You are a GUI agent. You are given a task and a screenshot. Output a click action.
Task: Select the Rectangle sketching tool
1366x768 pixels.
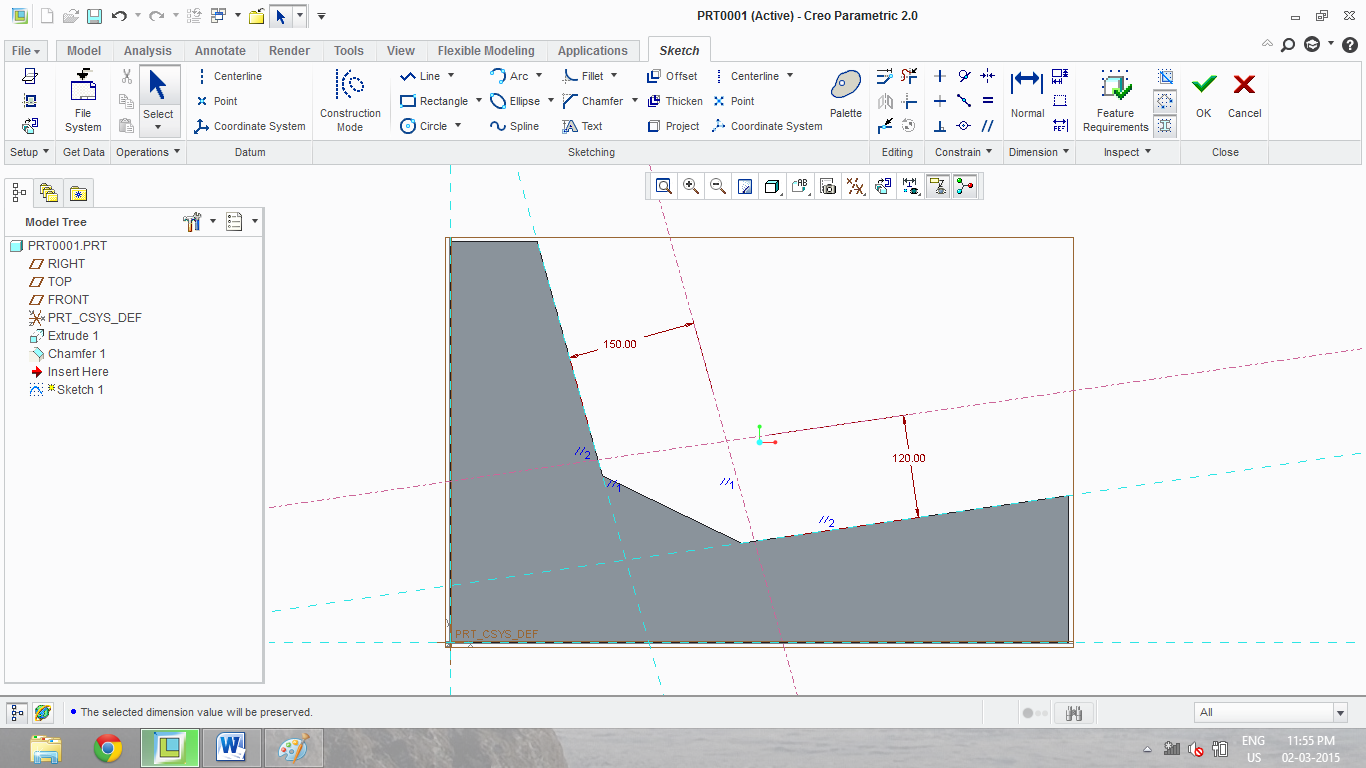tap(434, 100)
